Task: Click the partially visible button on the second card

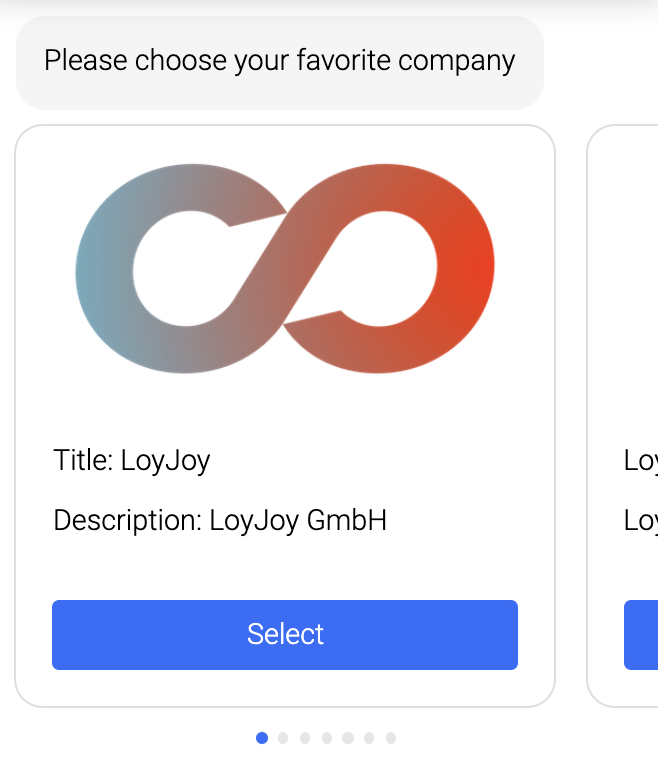Action: tap(642, 634)
